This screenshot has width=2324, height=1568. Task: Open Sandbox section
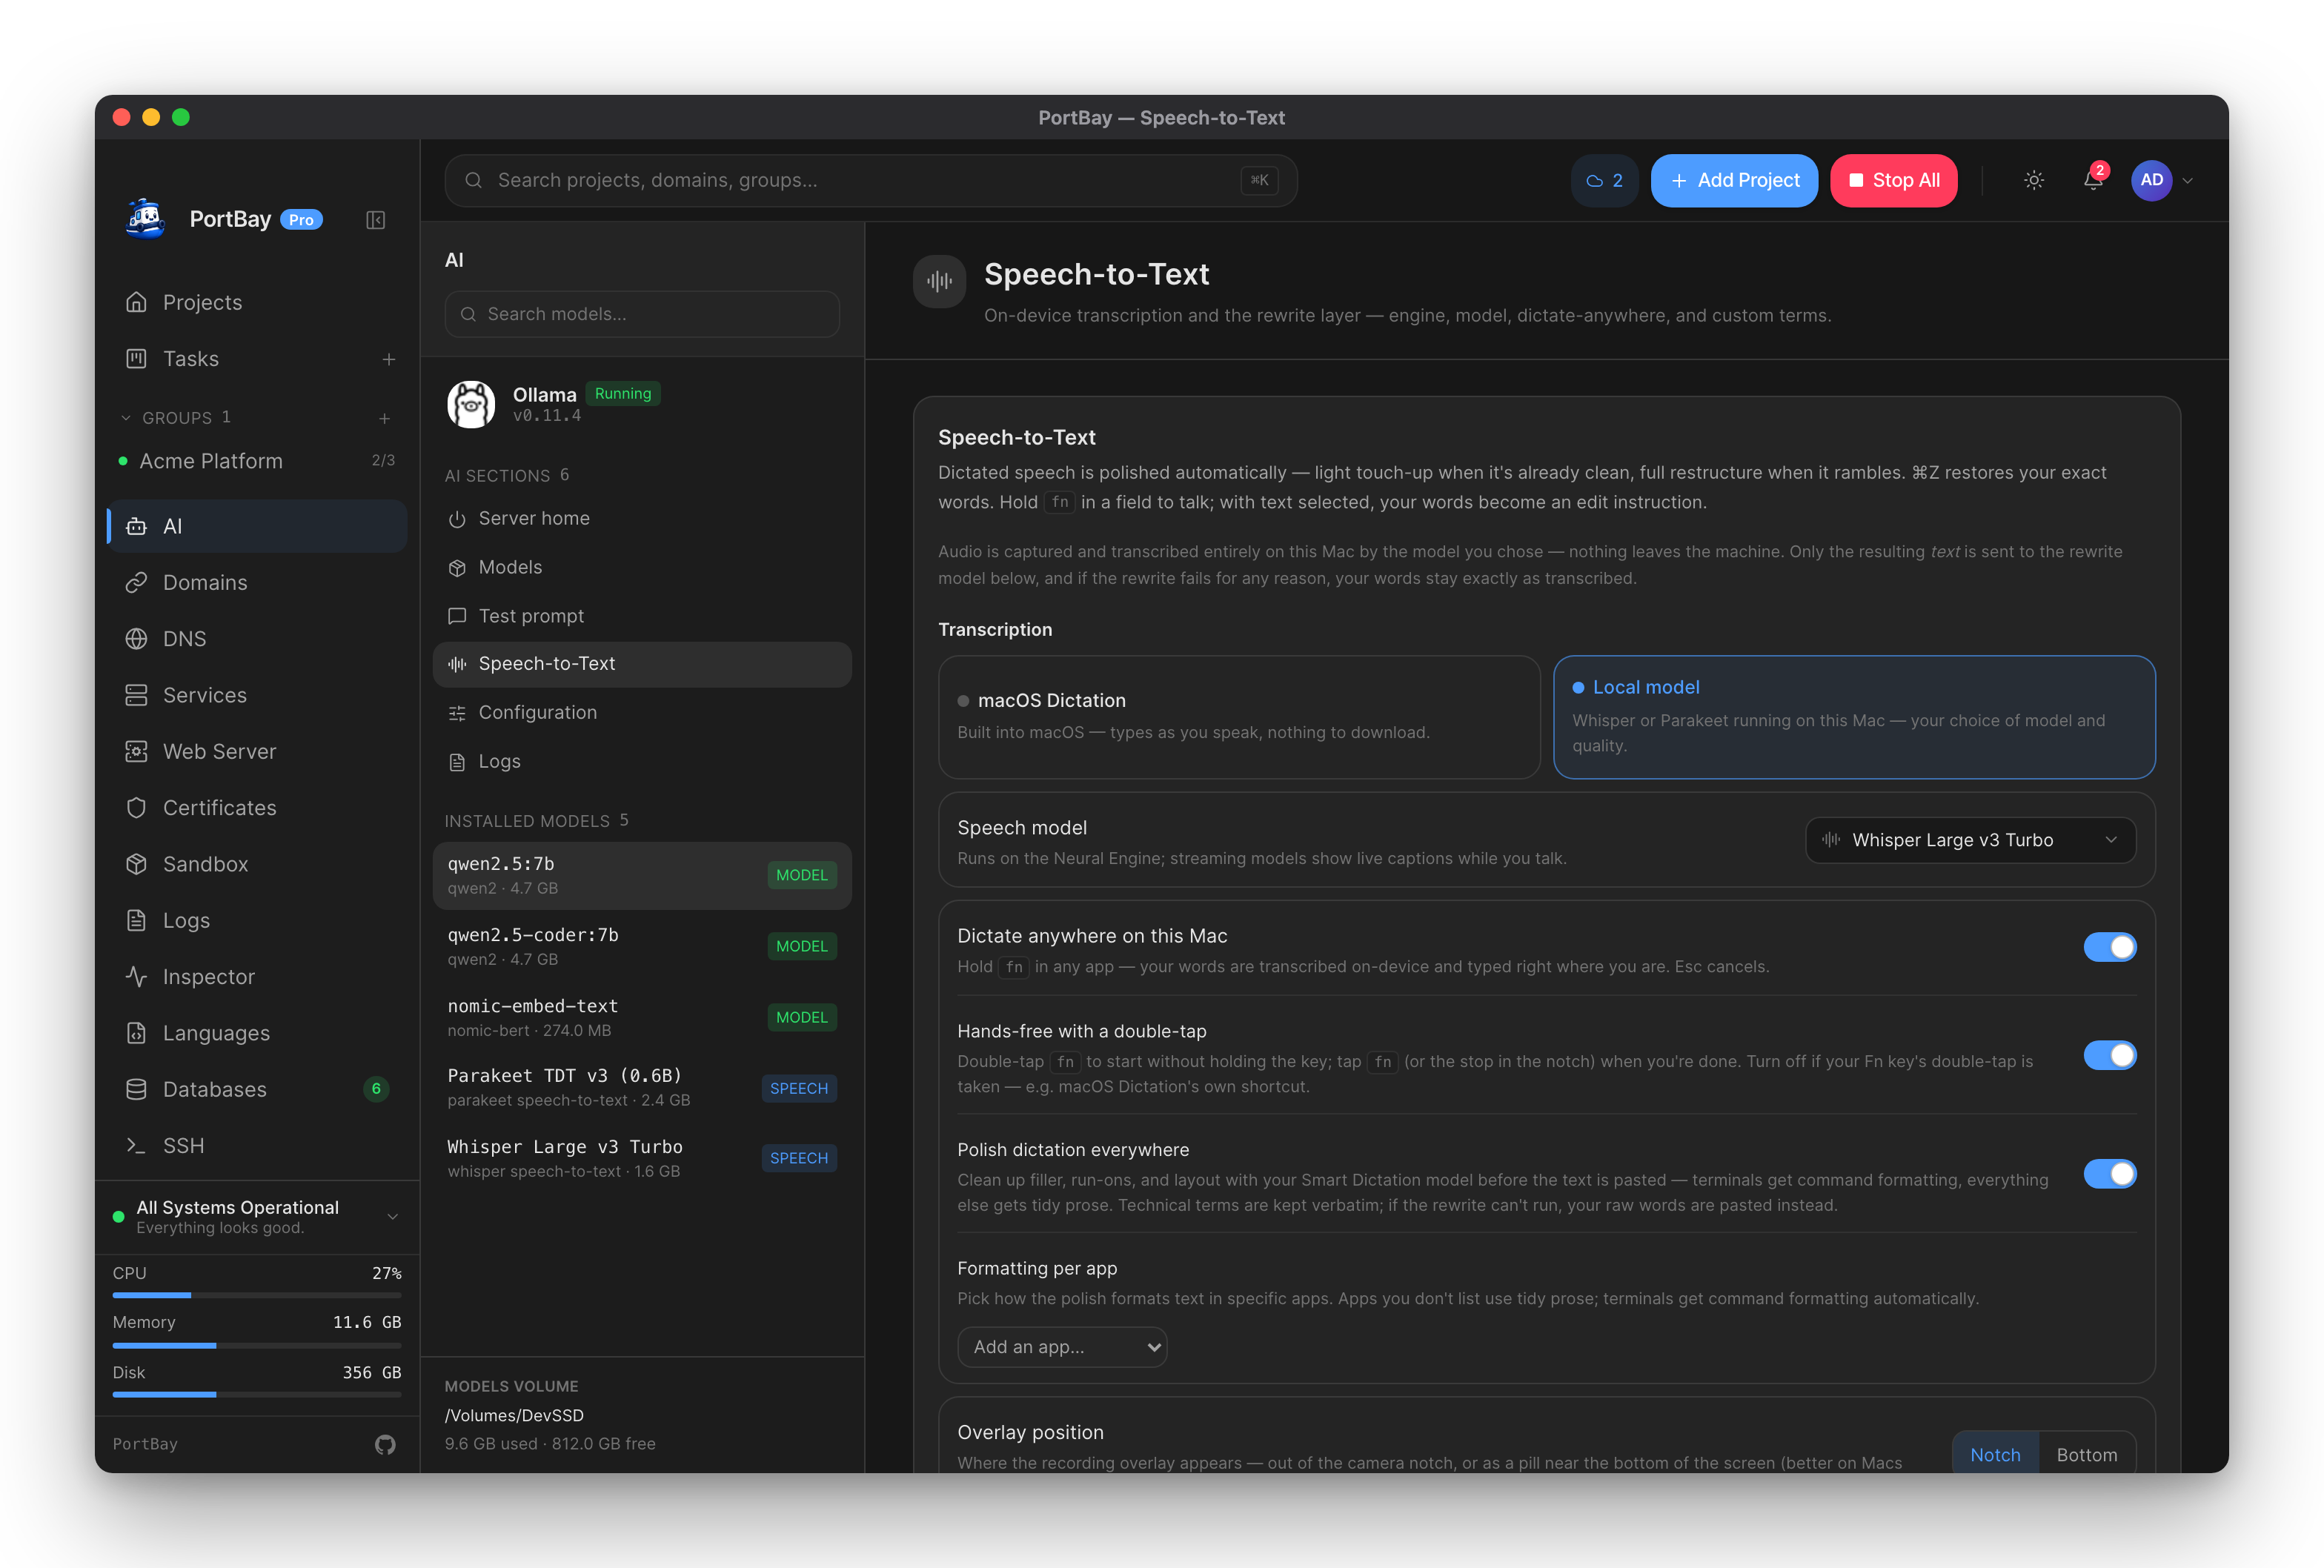257,864
